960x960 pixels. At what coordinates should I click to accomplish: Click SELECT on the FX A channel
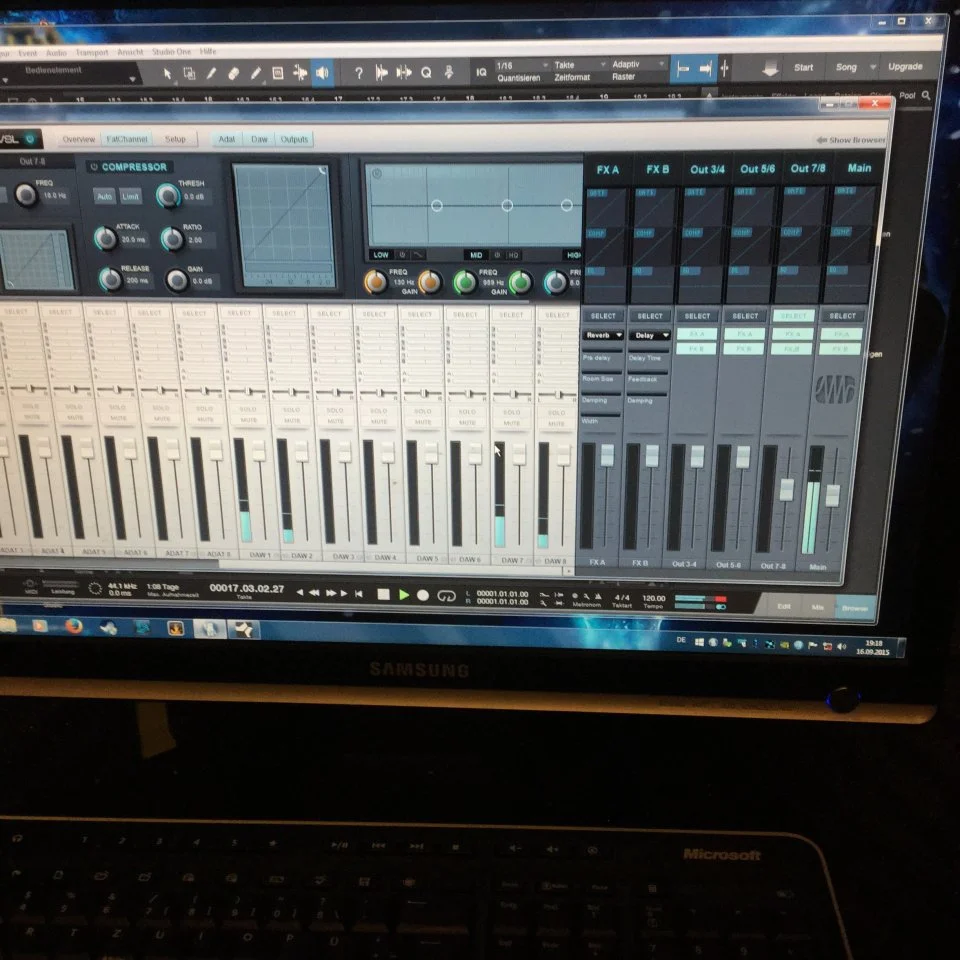coord(603,316)
